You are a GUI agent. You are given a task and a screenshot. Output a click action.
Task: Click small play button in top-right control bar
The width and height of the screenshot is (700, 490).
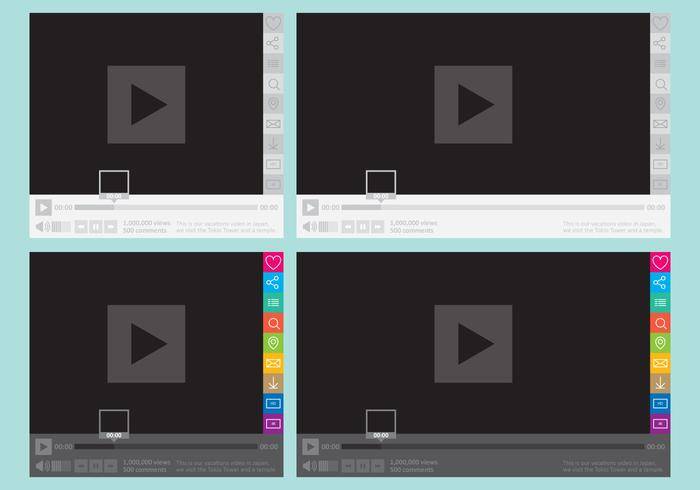[x=310, y=208]
